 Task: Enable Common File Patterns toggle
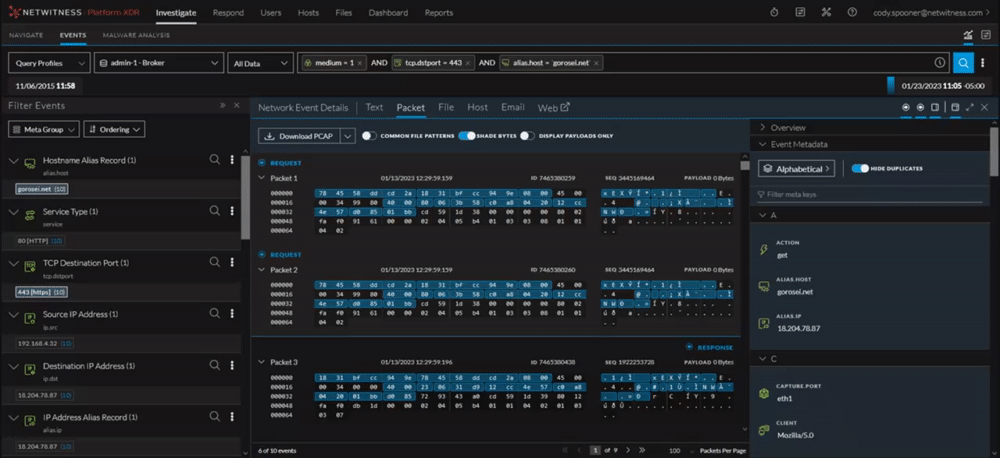[370, 136]
